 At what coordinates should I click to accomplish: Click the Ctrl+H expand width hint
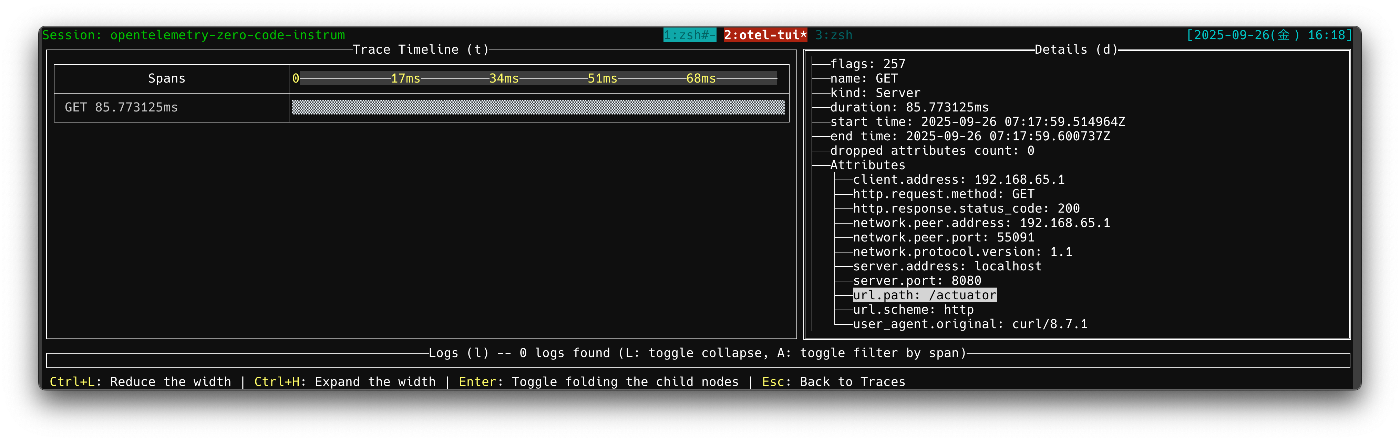(345, 382)
